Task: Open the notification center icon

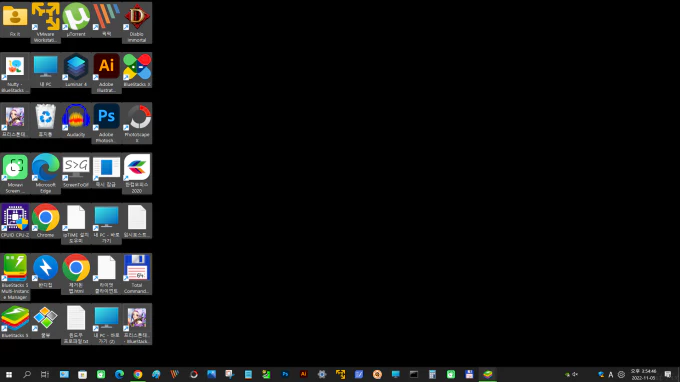Action: [668, 375]
